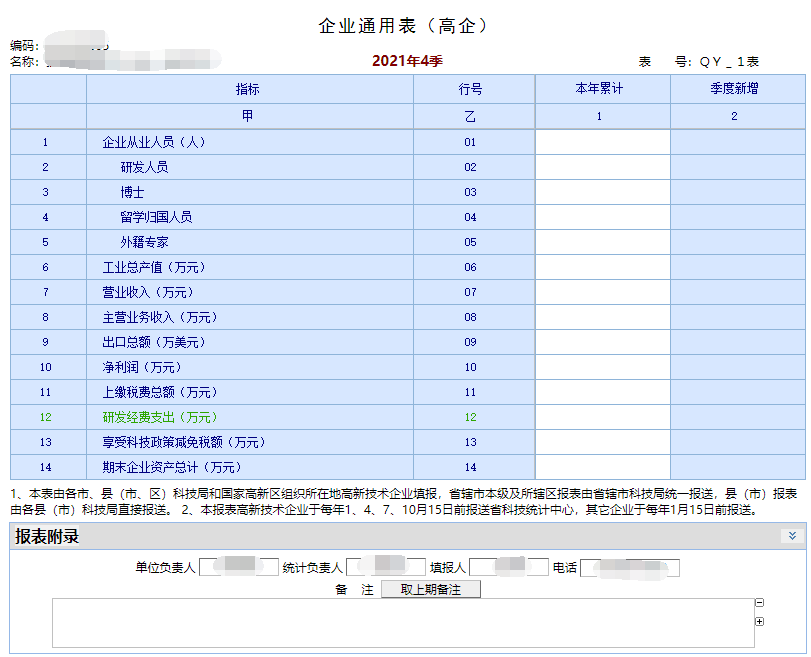Select 本年累计 cell for 留学归国人员 row
811x657 pixels.
(603, 217)
